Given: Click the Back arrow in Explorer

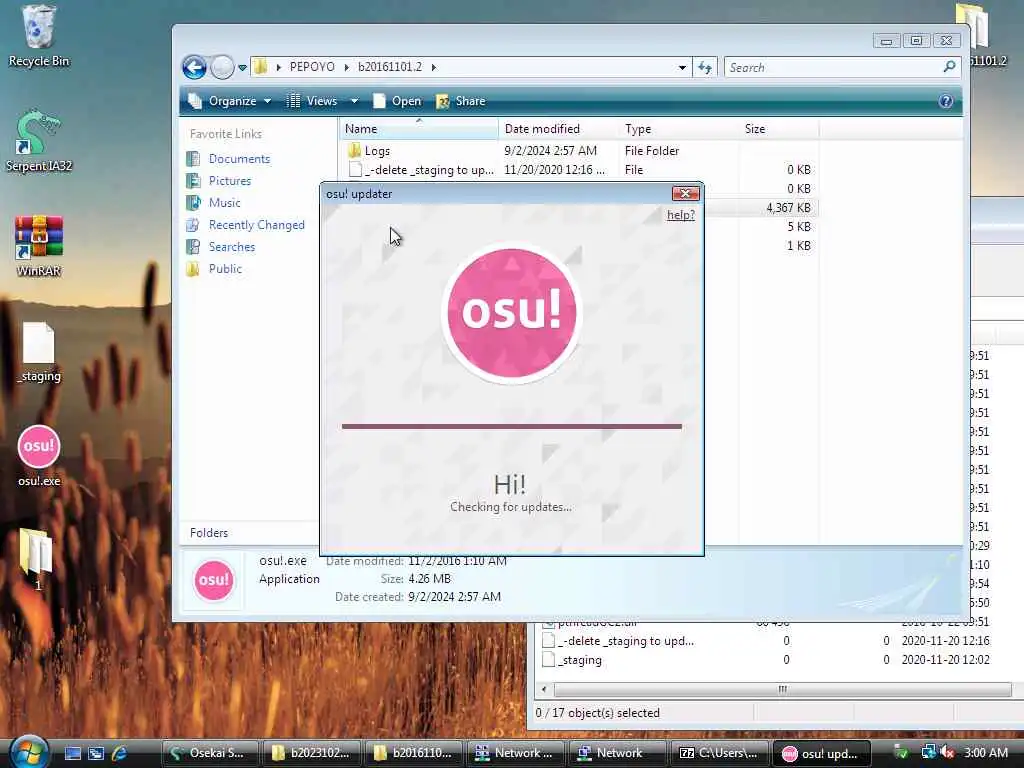Looking at the screenshot, I should [194, 67].
